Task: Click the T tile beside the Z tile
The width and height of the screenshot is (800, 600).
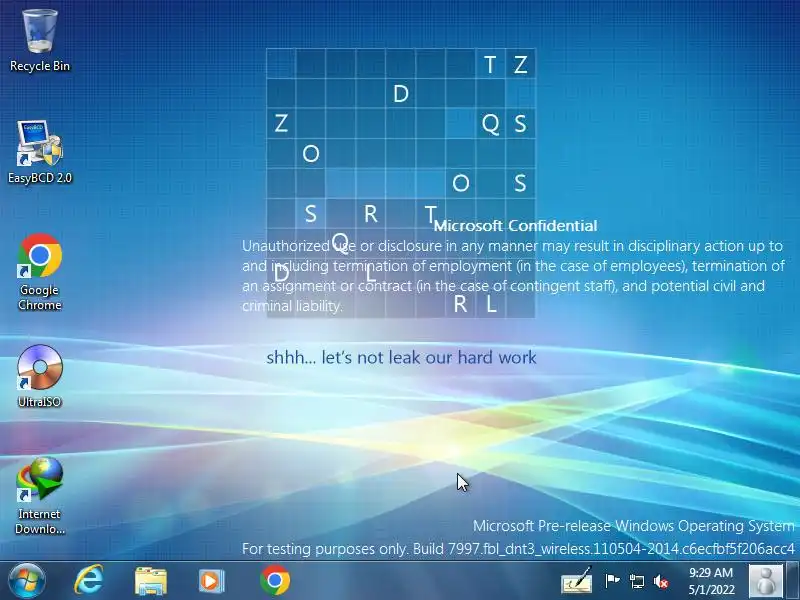Action: click(490, 64)
